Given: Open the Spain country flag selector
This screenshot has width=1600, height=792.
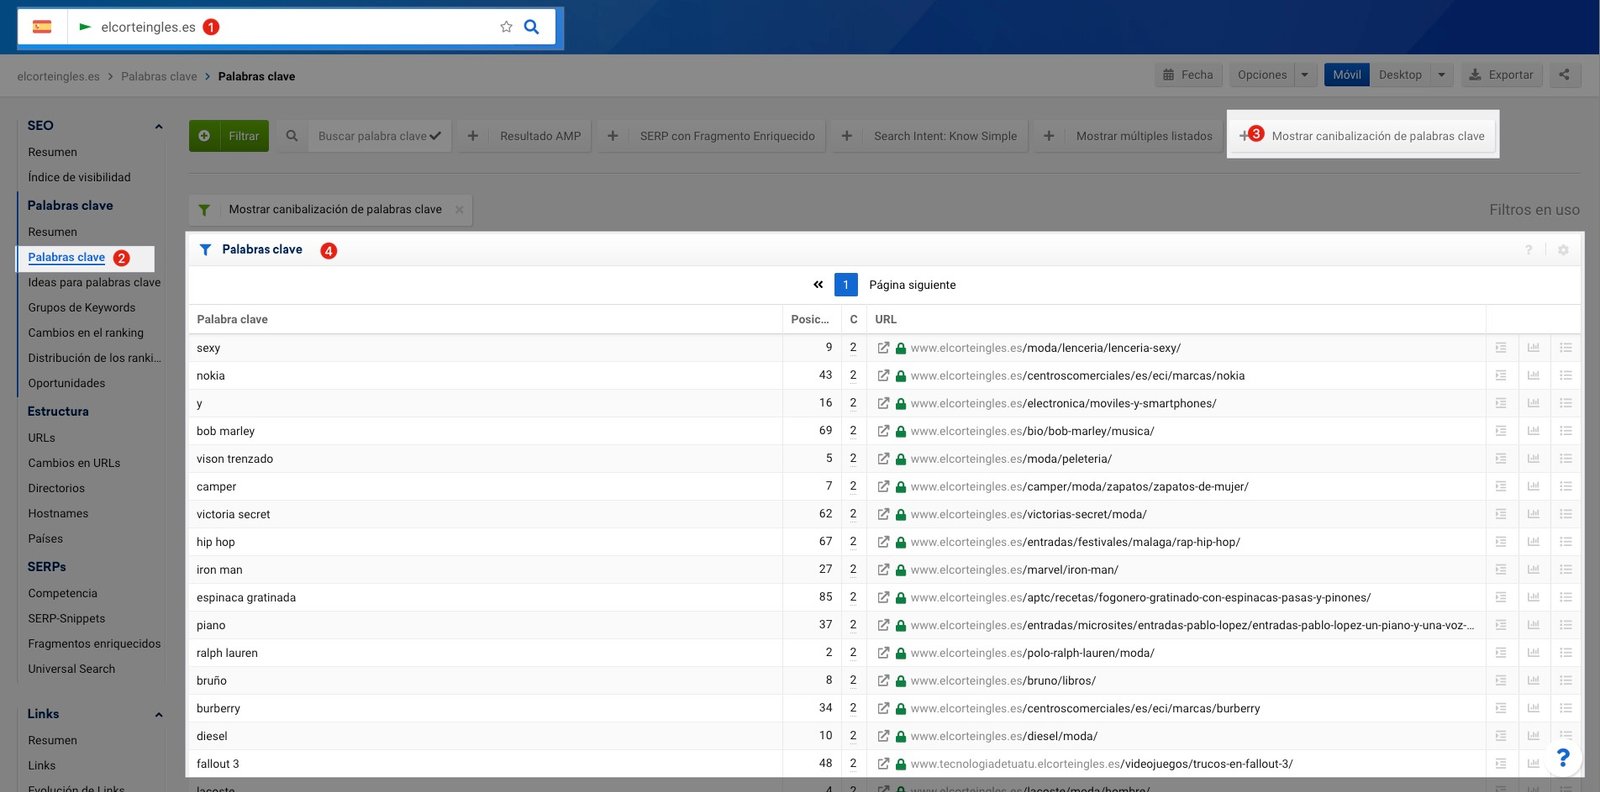Looking at the screenshot, I should 42,27.
